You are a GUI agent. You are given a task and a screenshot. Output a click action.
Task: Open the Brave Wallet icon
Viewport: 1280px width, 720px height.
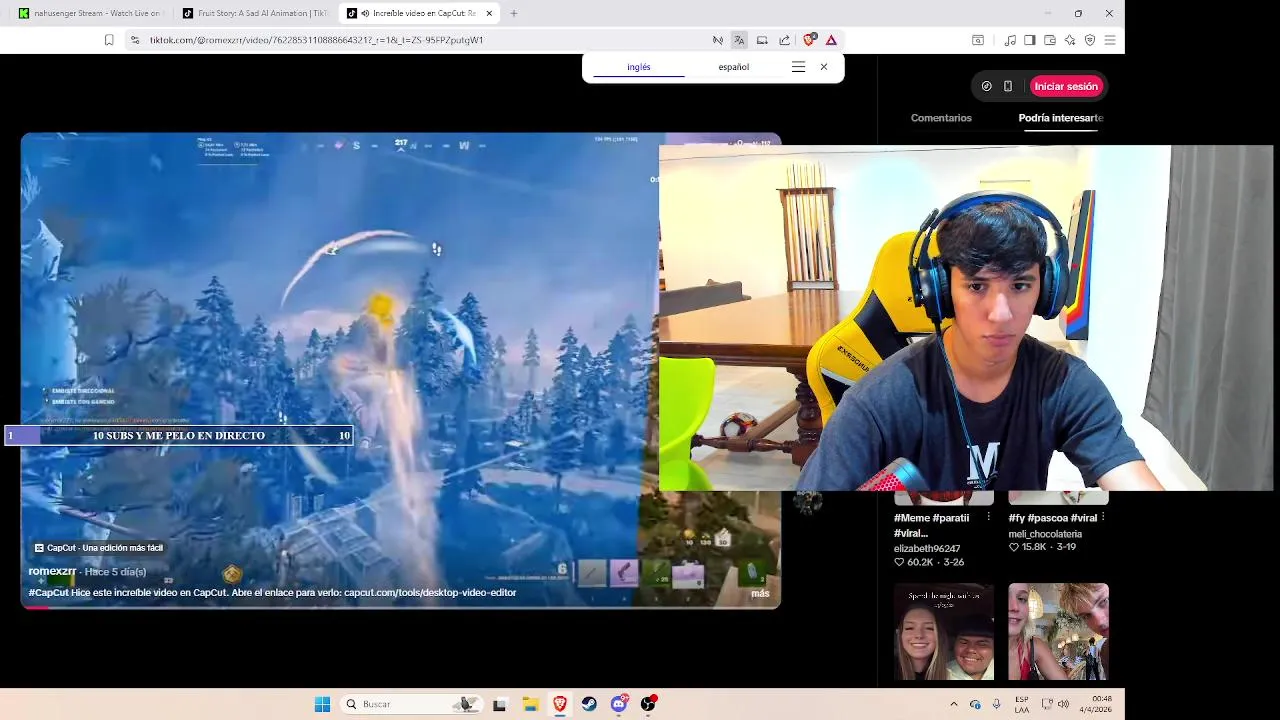coord(1050,40)
